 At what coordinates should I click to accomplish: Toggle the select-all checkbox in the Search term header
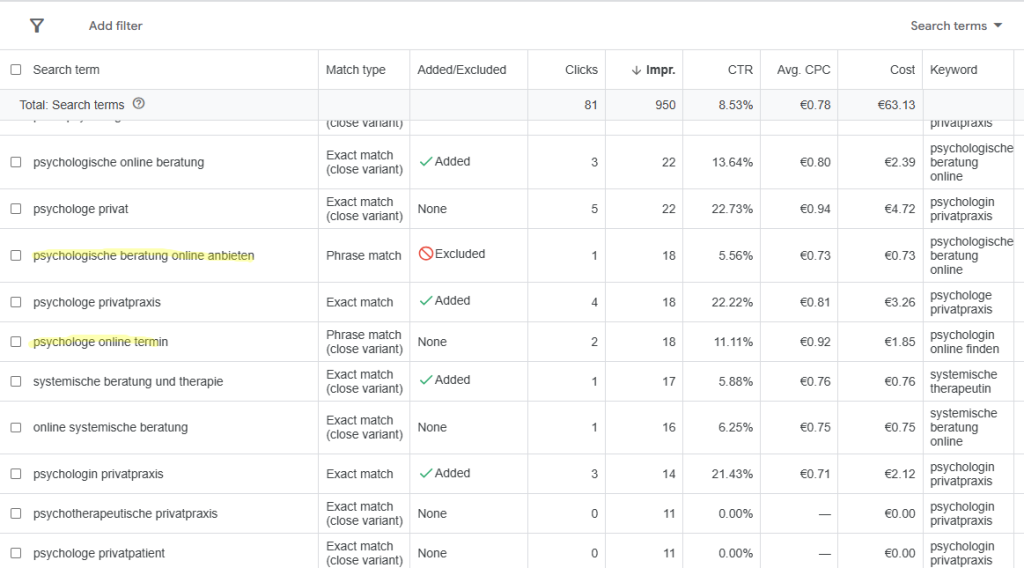click(16, 69)
